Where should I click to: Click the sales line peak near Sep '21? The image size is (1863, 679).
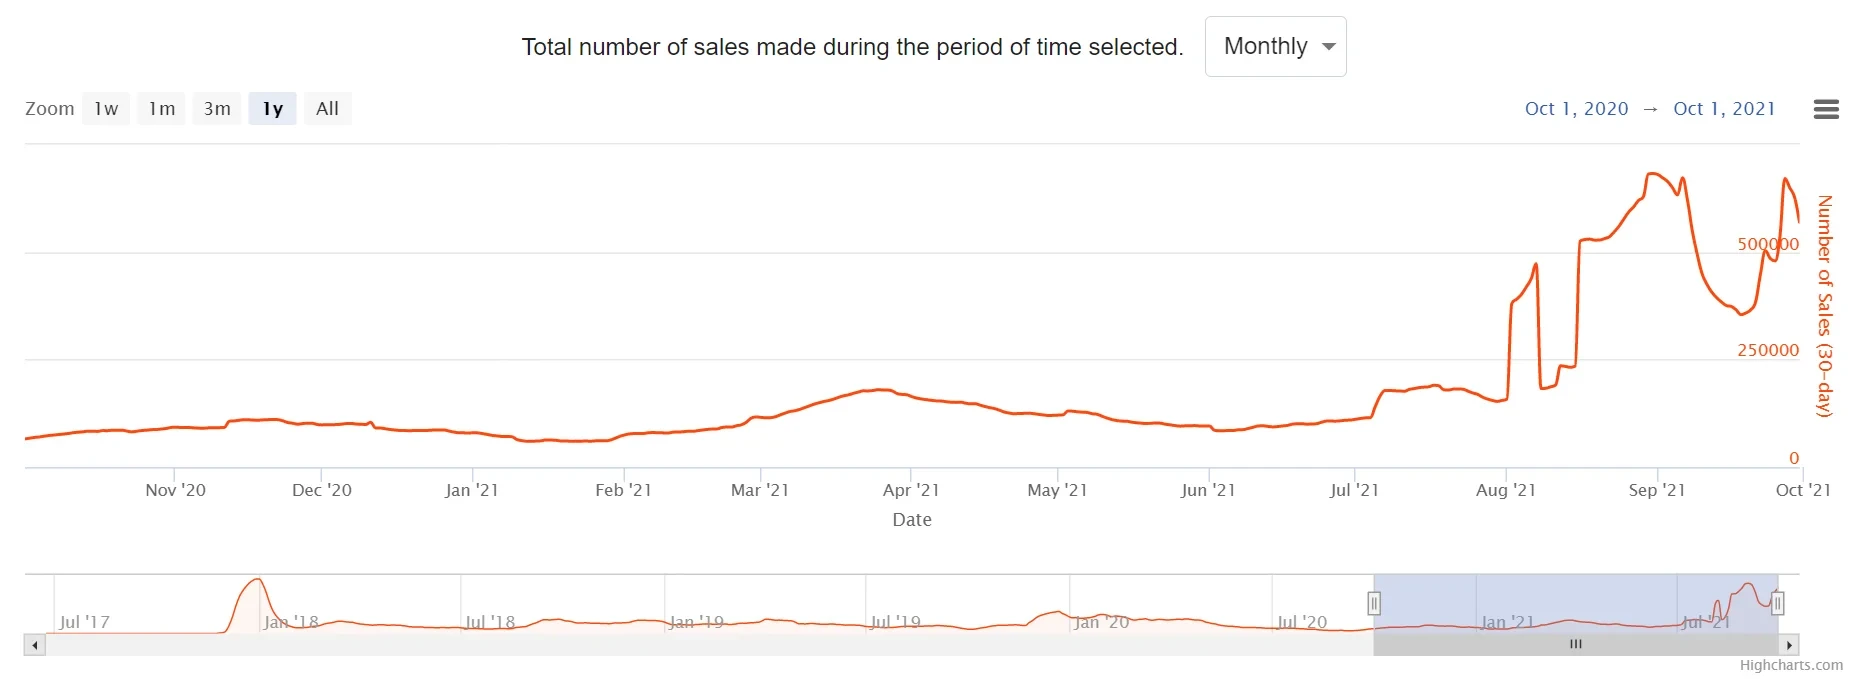[1652, 175]
